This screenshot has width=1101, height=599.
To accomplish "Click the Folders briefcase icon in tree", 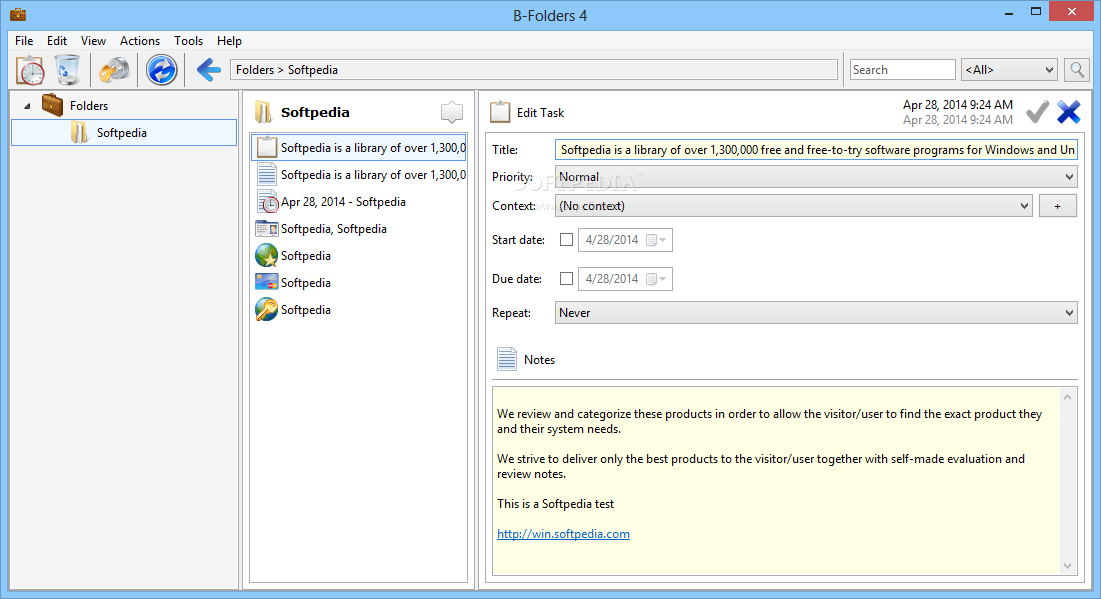I will [x=52, y=105].
